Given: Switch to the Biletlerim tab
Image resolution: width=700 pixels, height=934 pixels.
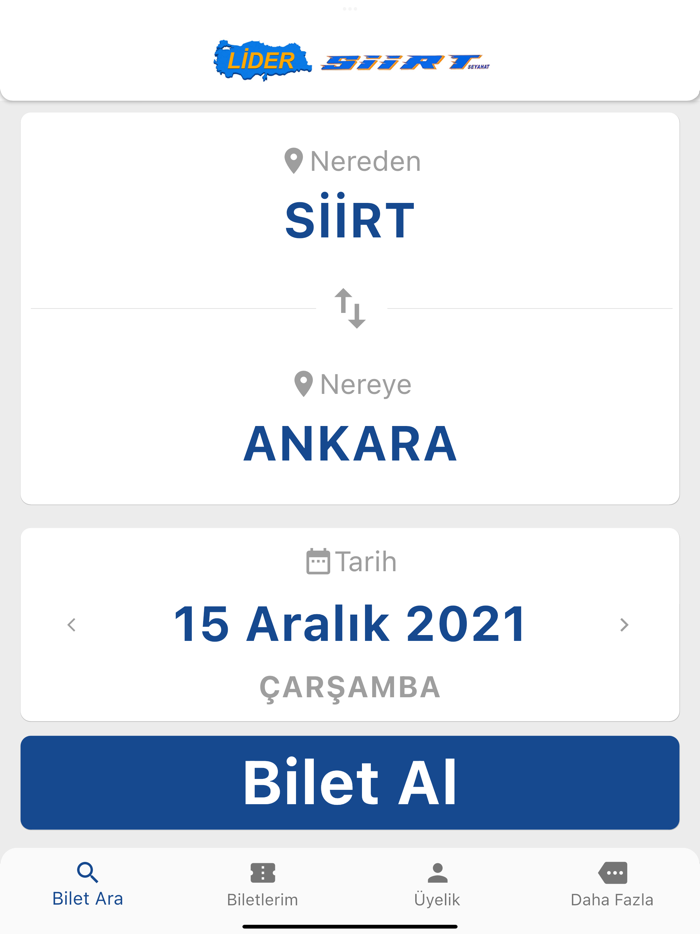Looking at the screenshot, I should coord(262,886).
